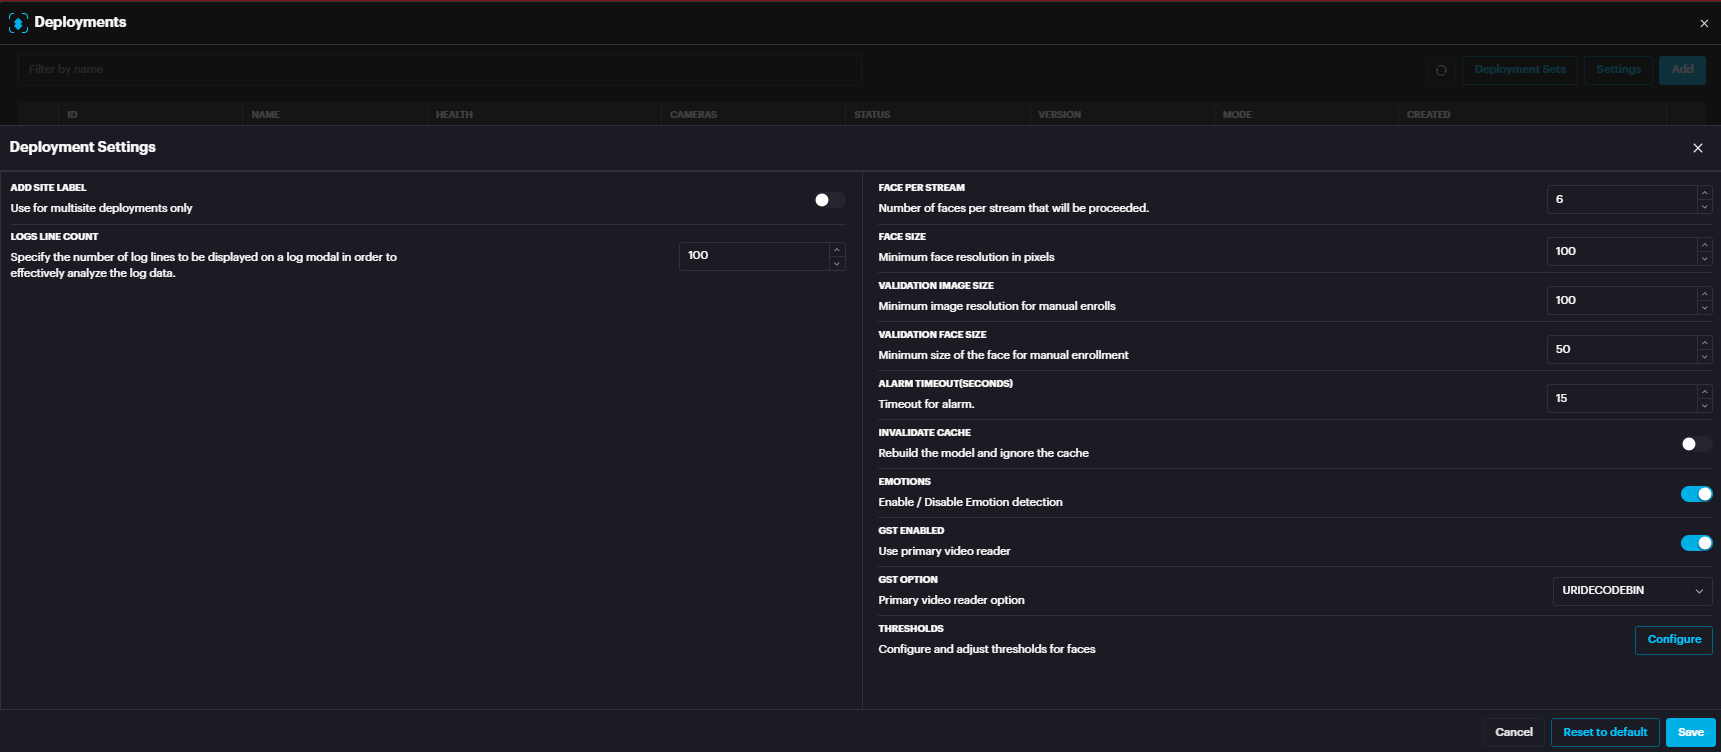Save the deployment settings

tap(1690, 732)
